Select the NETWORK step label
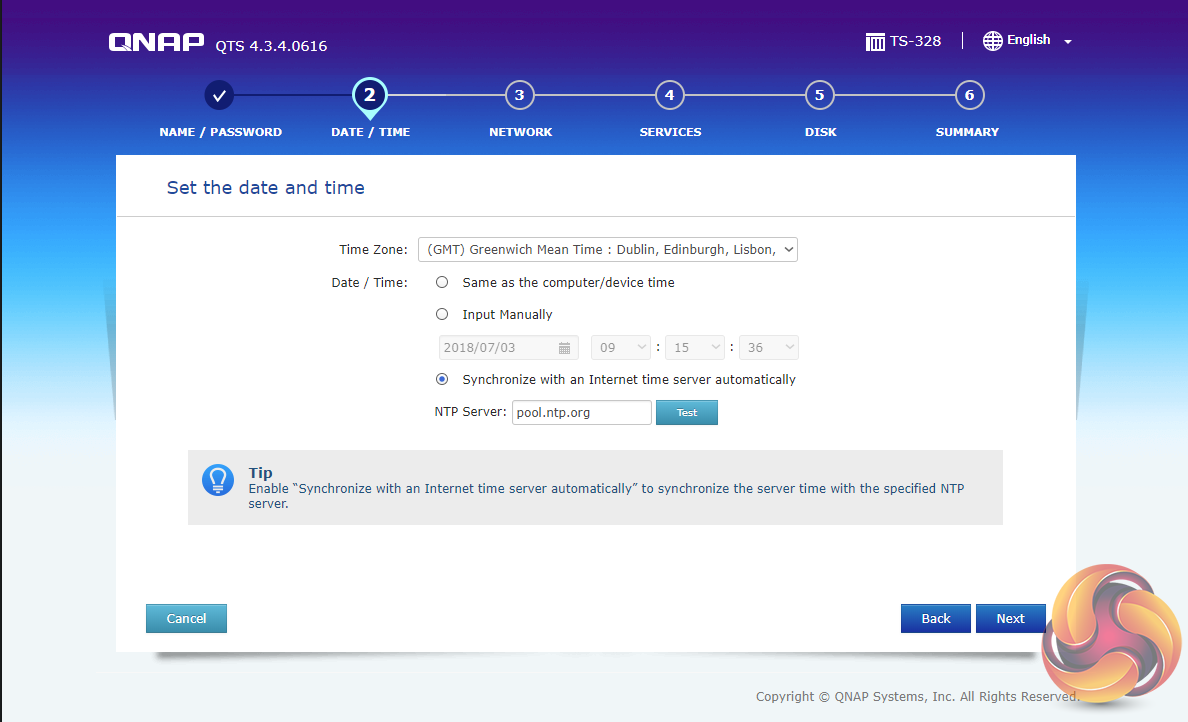1188x722 pixels. (521, 132)
